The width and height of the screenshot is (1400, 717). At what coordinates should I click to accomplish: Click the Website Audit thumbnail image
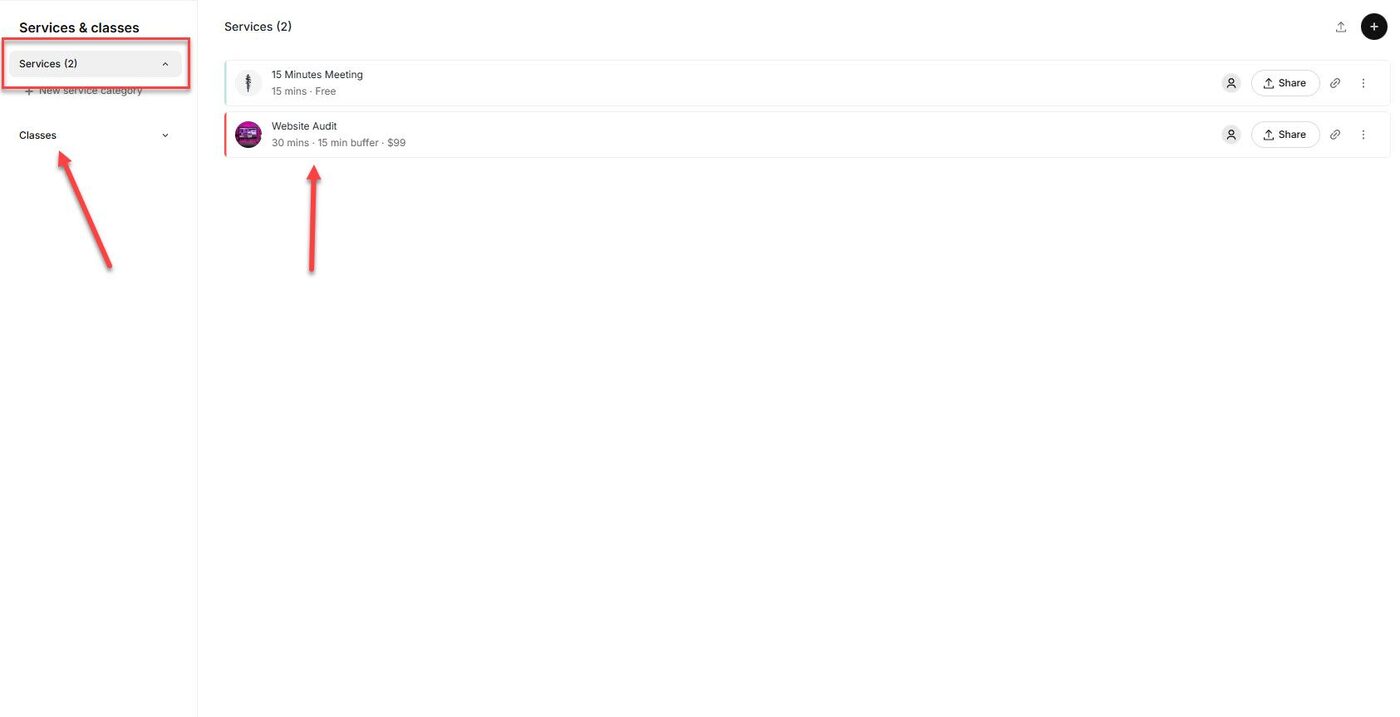click(248, 135)
